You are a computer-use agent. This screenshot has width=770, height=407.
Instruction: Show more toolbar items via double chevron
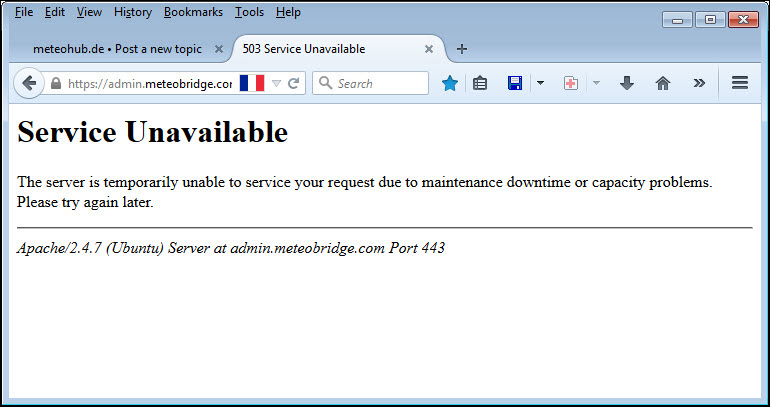pyautogui.click(x=699, y=83)
